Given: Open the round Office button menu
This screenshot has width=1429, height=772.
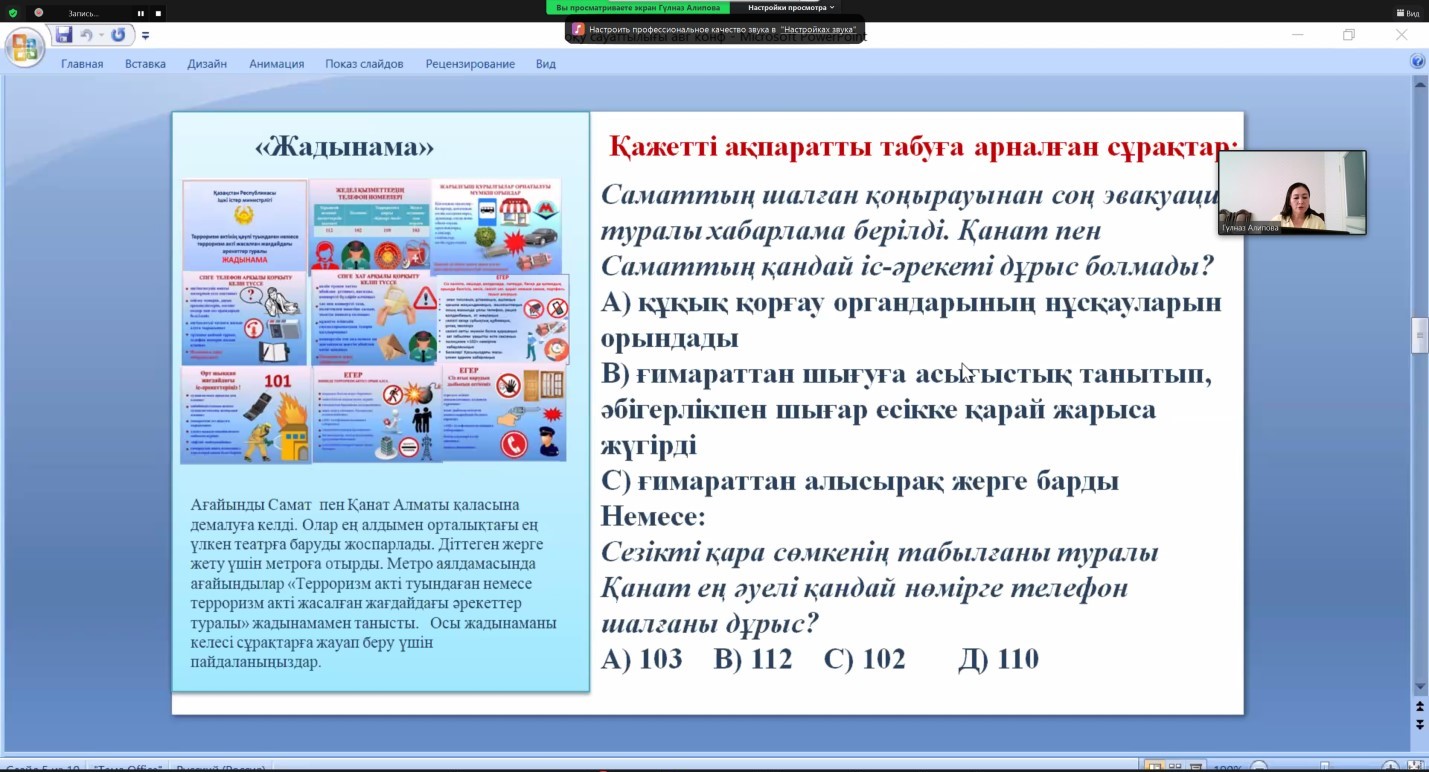Looking at the screenshot, I should pos(25,47).
